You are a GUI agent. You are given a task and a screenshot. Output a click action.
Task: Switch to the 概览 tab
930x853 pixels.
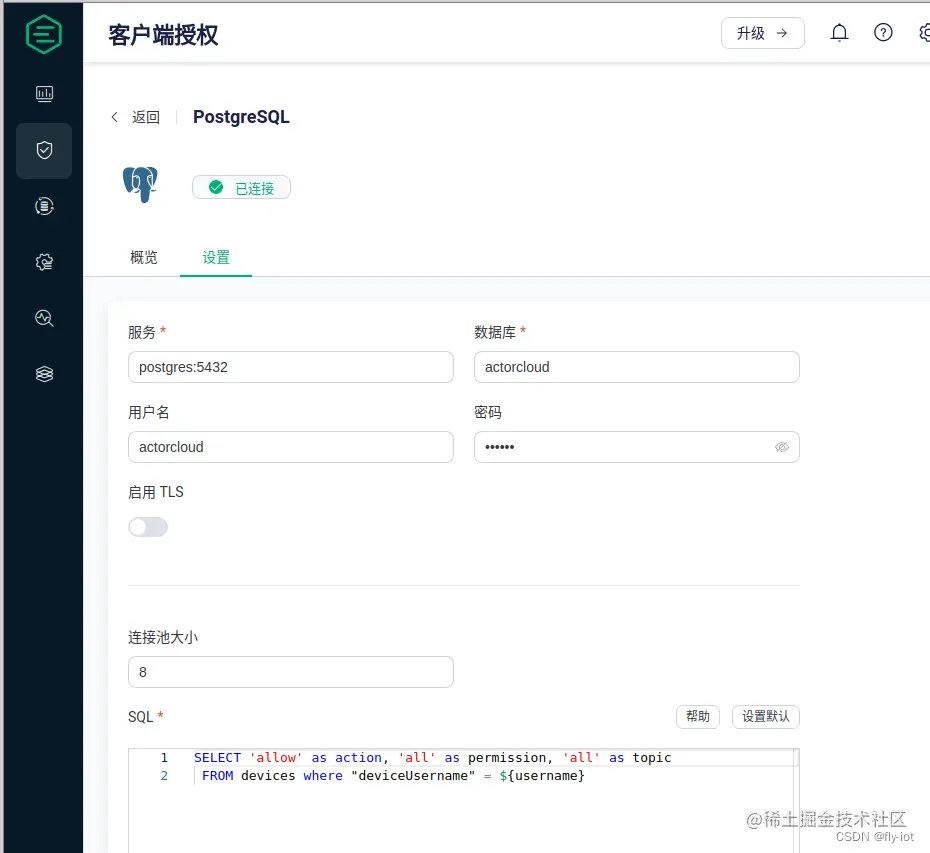pos(143,257)
